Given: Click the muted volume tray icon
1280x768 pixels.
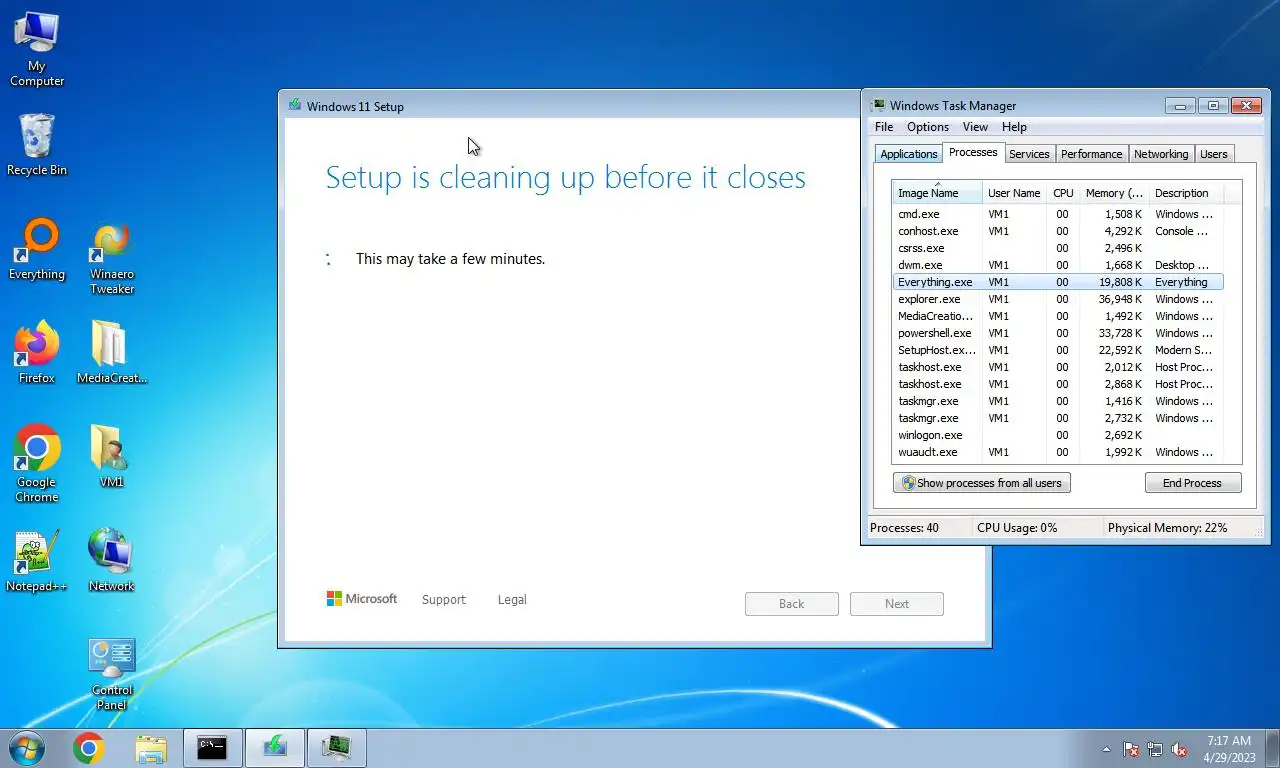Looking at the screenshot, I should (x=1179, y=749).
